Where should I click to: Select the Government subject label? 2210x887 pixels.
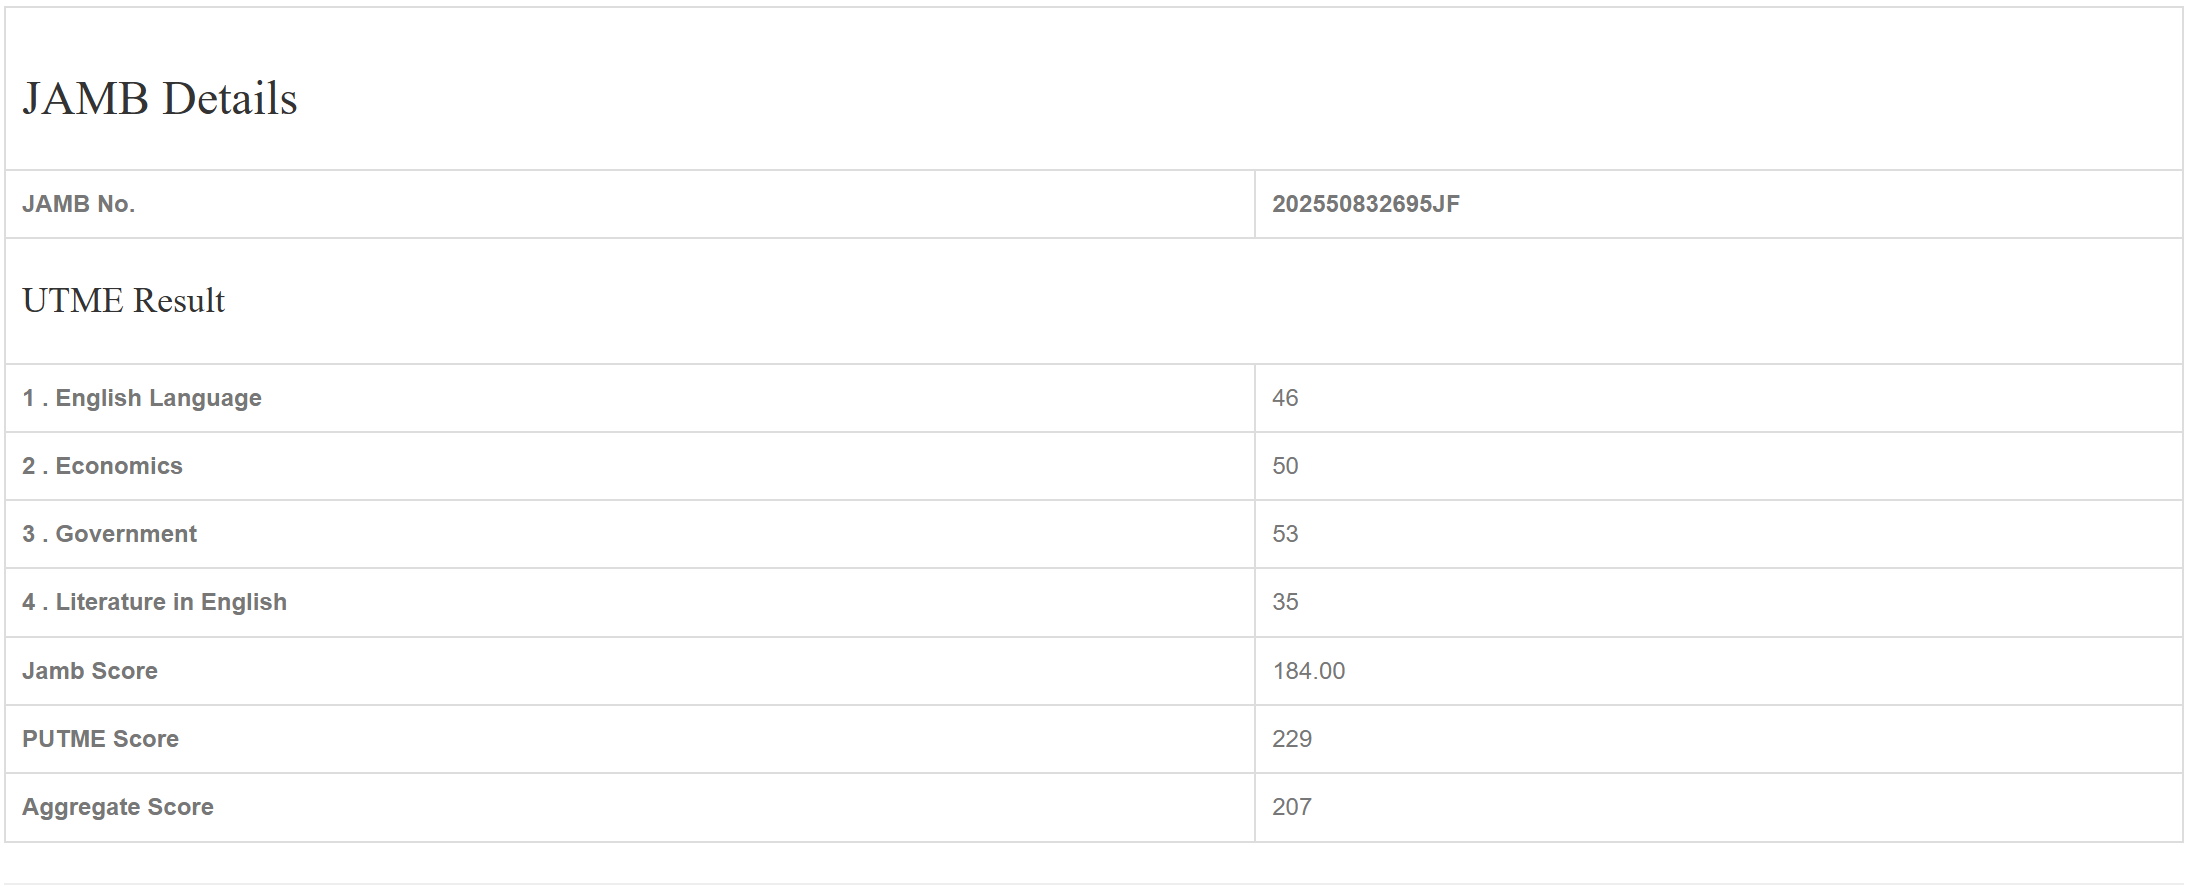126,534
